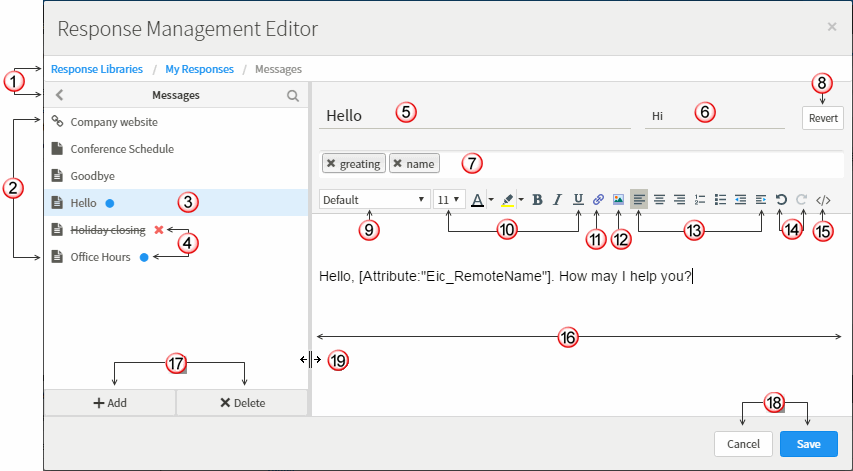The width and height of the screenshot is (853, 471).
Task: Insert a numbered list
Action: 700,199
